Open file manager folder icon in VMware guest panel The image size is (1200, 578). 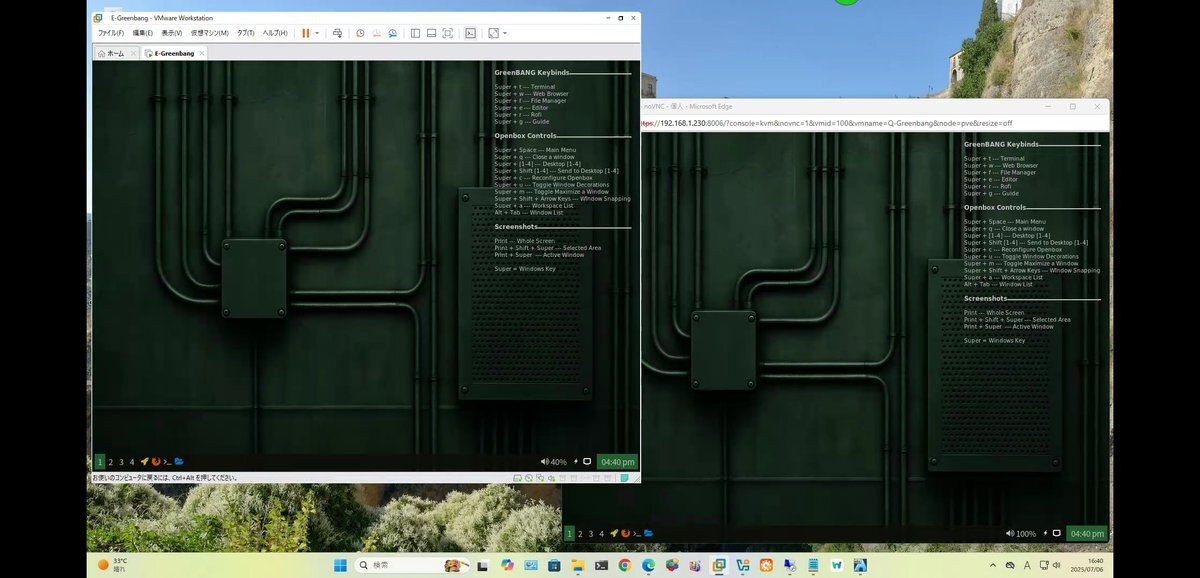[x=179, y=462]
